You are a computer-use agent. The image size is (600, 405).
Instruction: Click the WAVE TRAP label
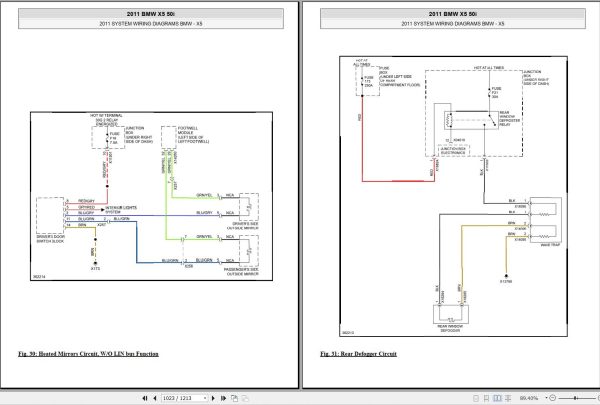pos(550,245)
